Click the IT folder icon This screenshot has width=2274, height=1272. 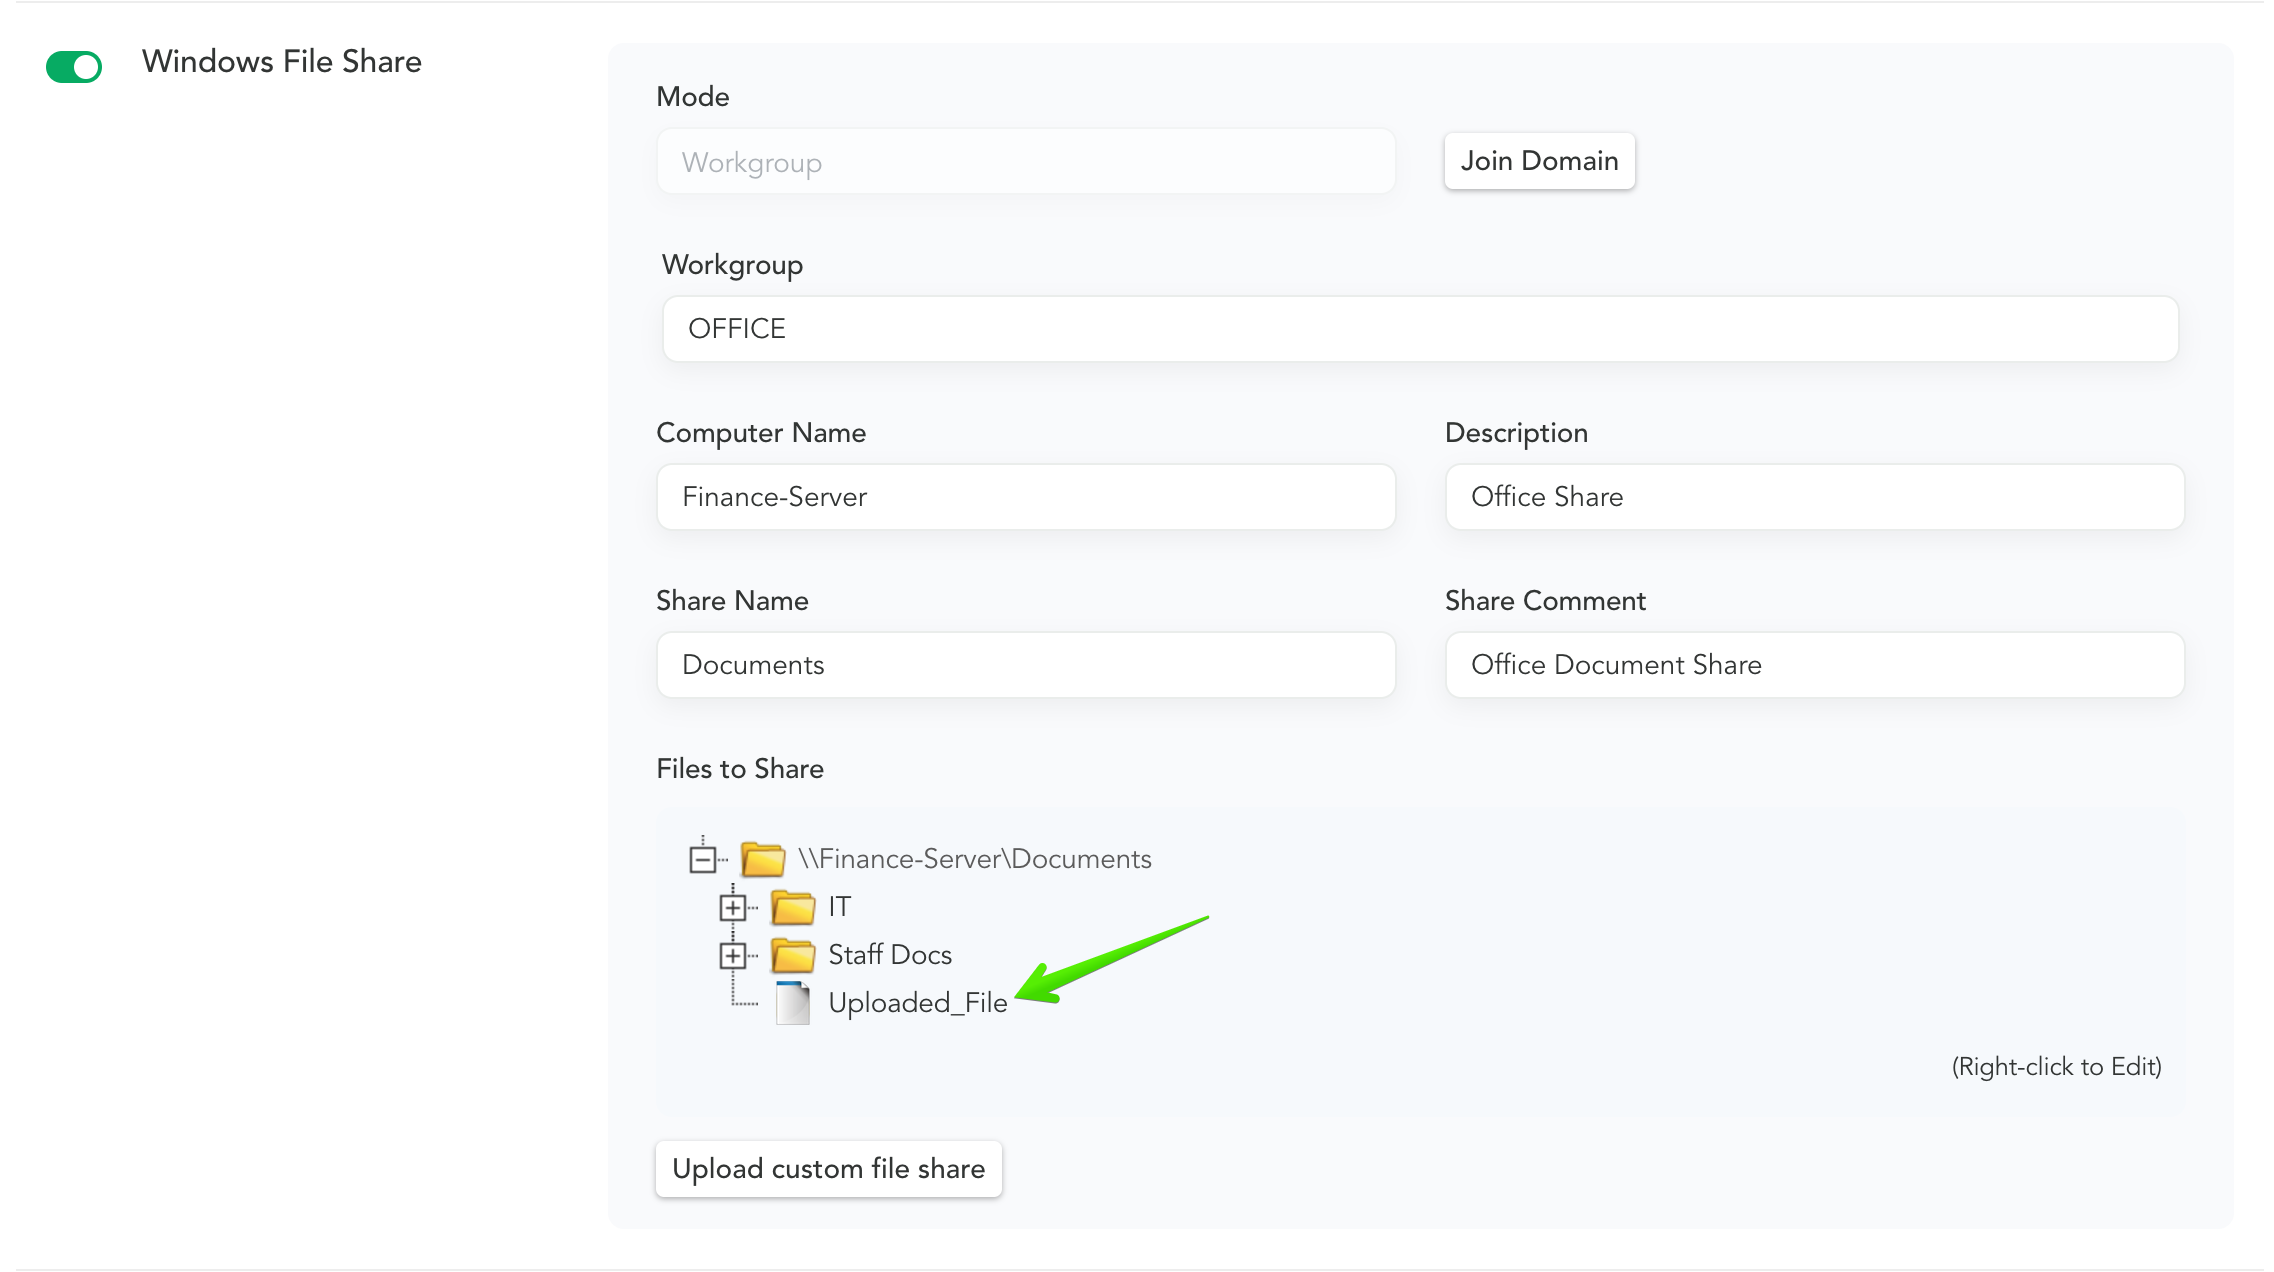coord(793,907)
